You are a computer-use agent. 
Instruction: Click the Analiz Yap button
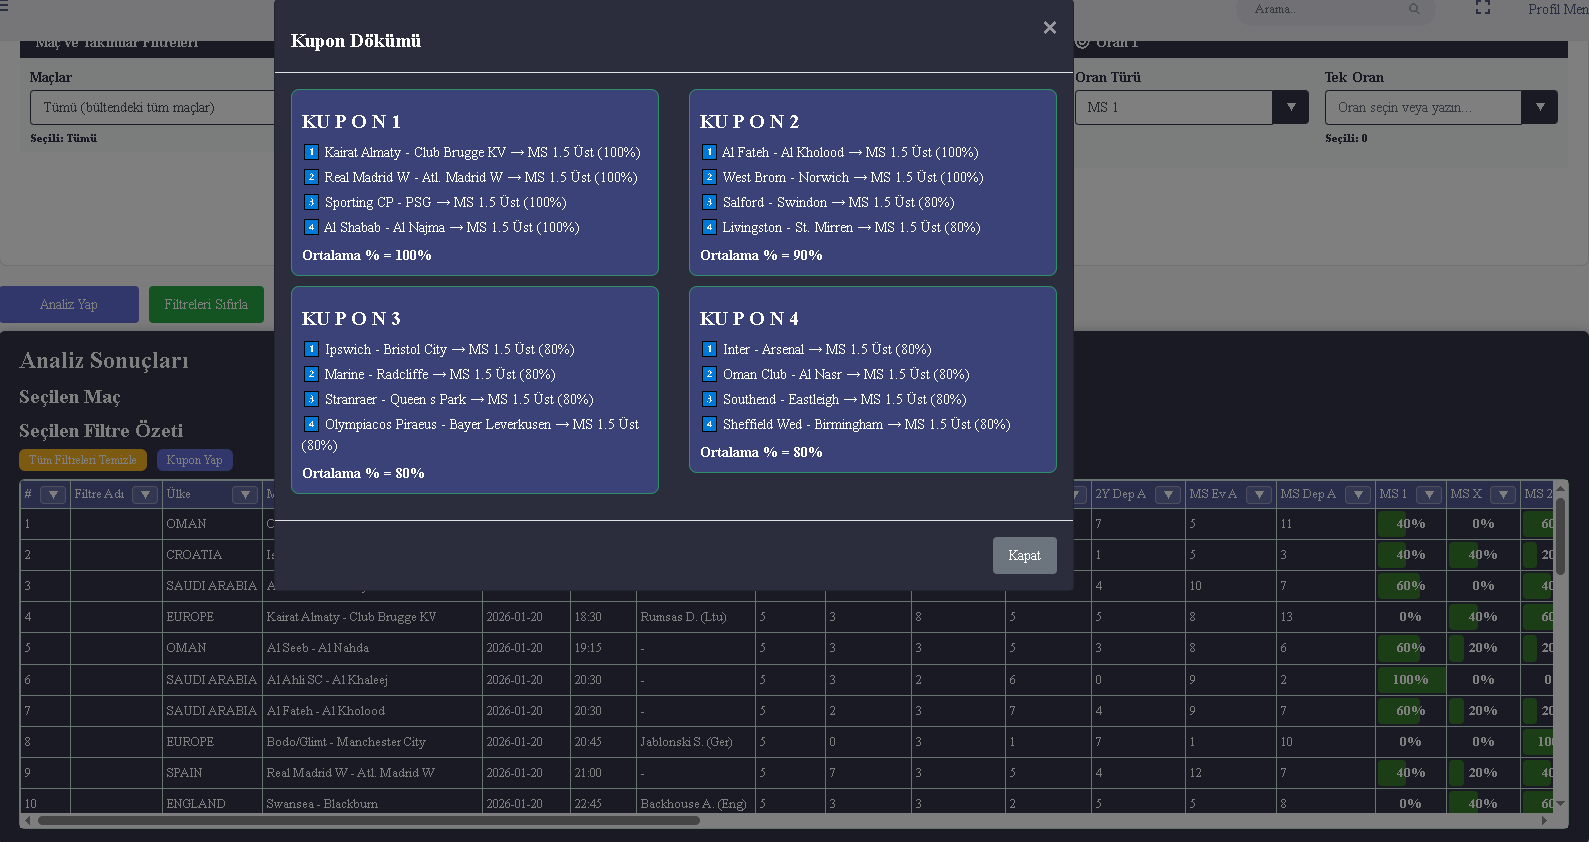pyautogui.click(x=69, y=304)
